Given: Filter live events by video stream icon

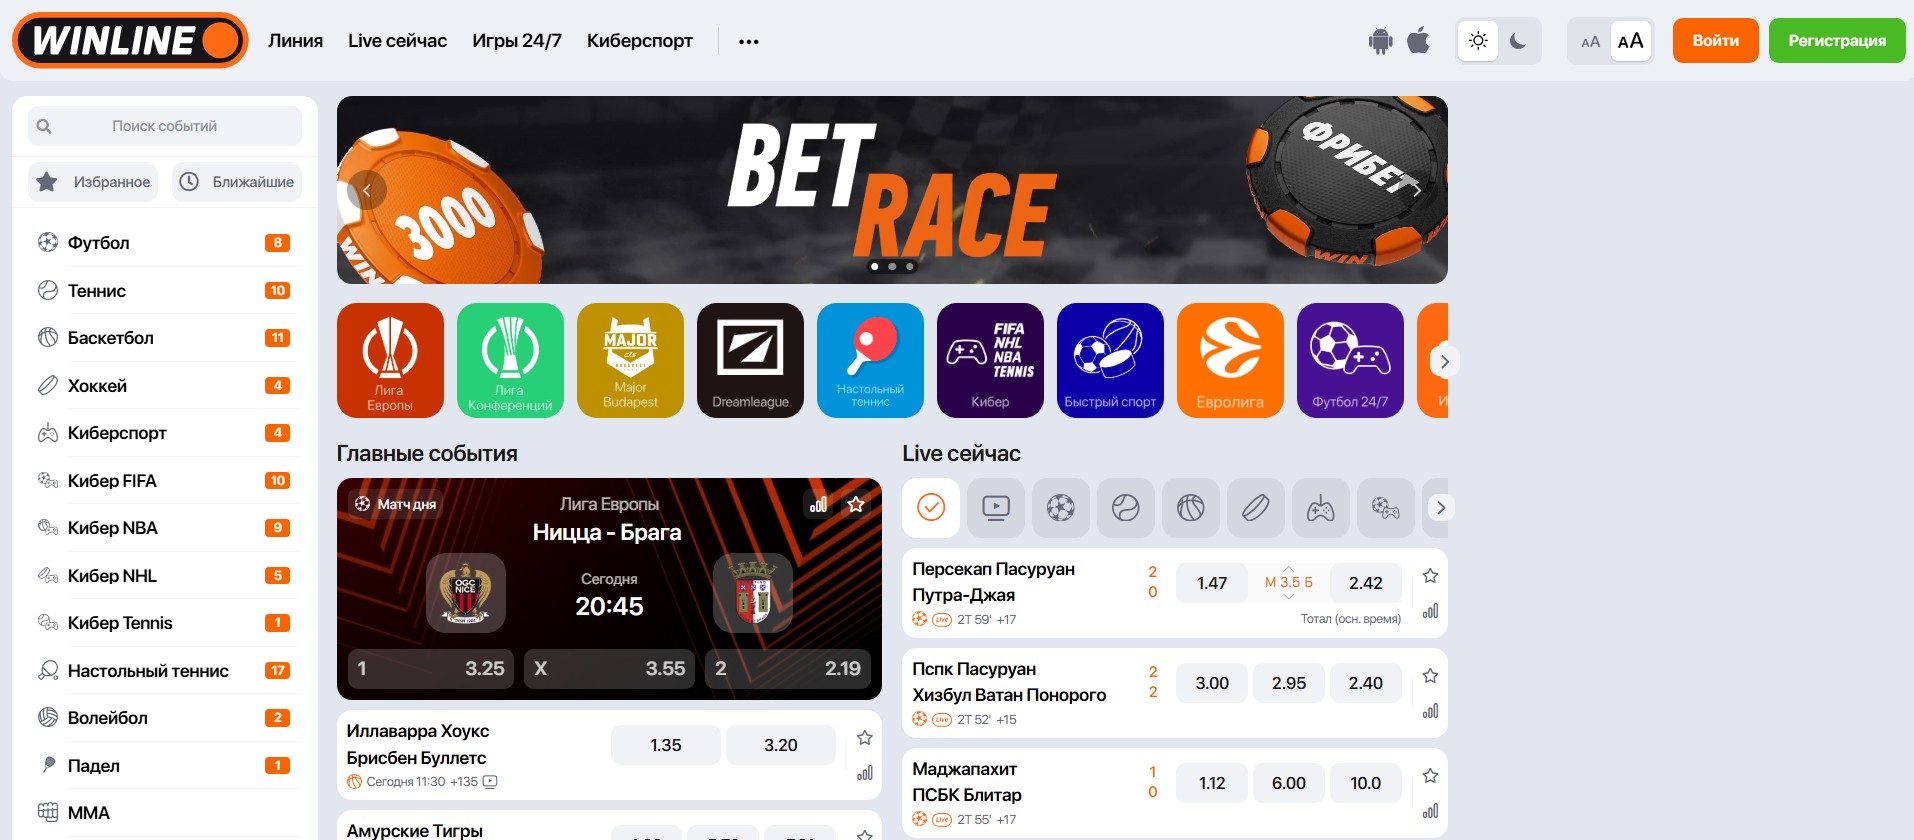Looking at the screenshot, I should point(995,508).
